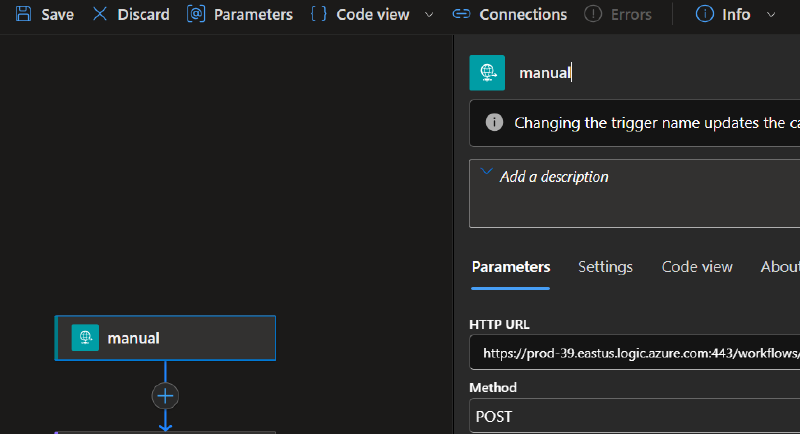Click the gray info icon beside the trigger name notice
This screenshot has height=434, width=800.
click(494, 122)
